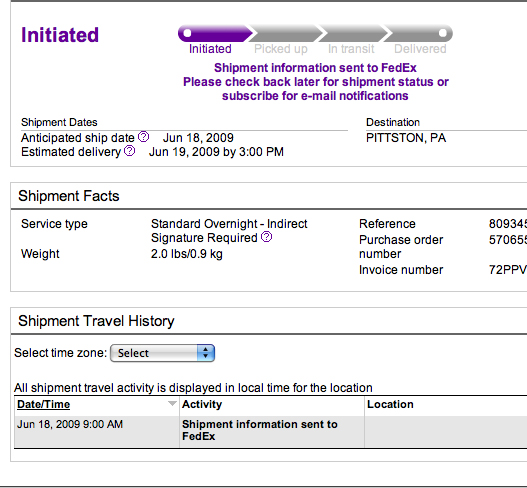Select the Jun 18, 2009 9:00 AM history row
This screenshot has width=527, height=488.
271,432
